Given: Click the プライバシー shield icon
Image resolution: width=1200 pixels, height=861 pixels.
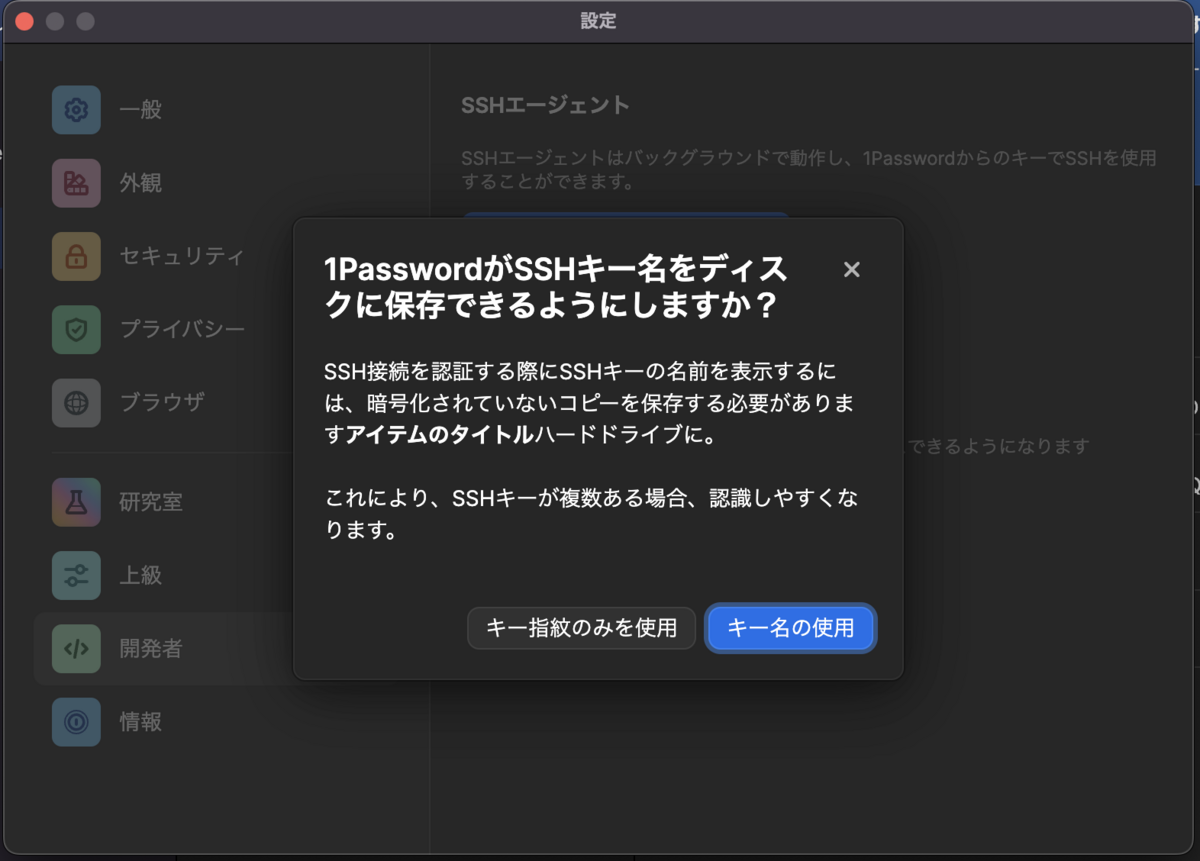Looking at the screenshot, I should point(76,329).
